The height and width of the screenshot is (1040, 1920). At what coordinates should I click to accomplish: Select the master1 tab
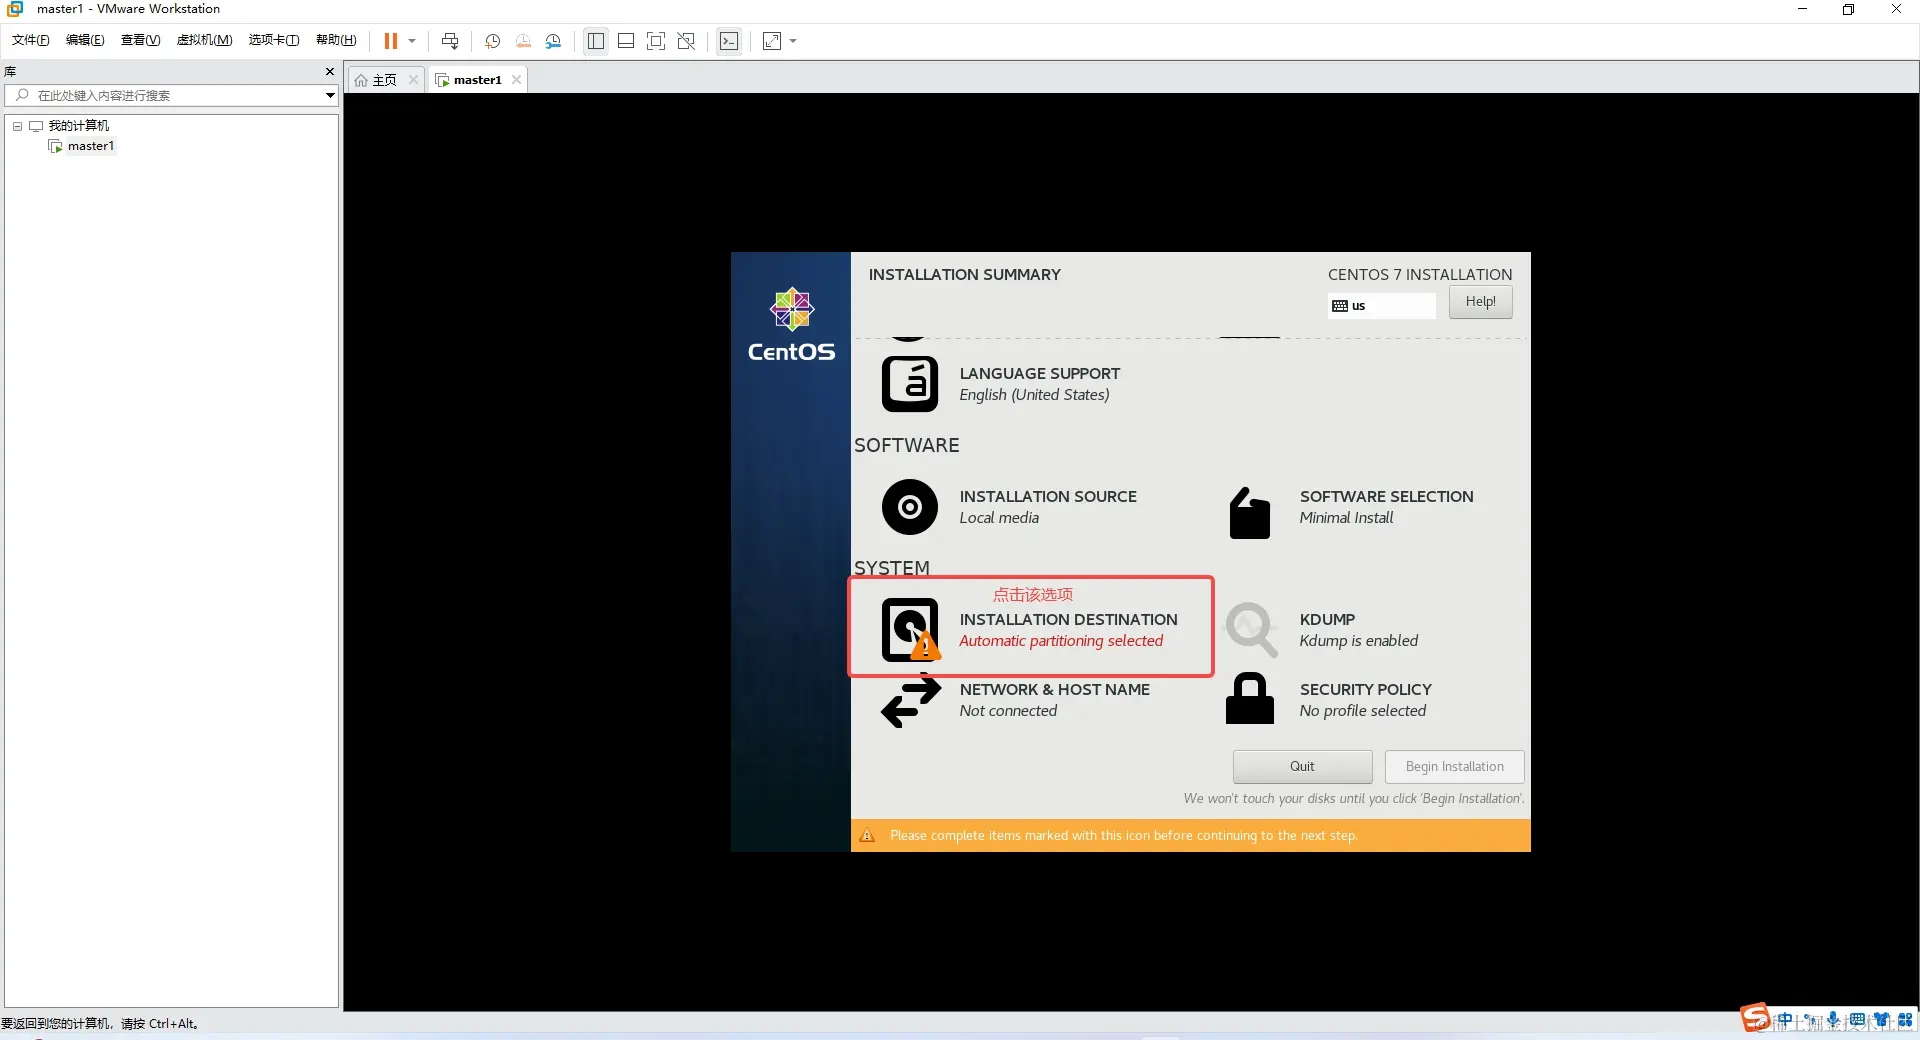pos(477,80)
